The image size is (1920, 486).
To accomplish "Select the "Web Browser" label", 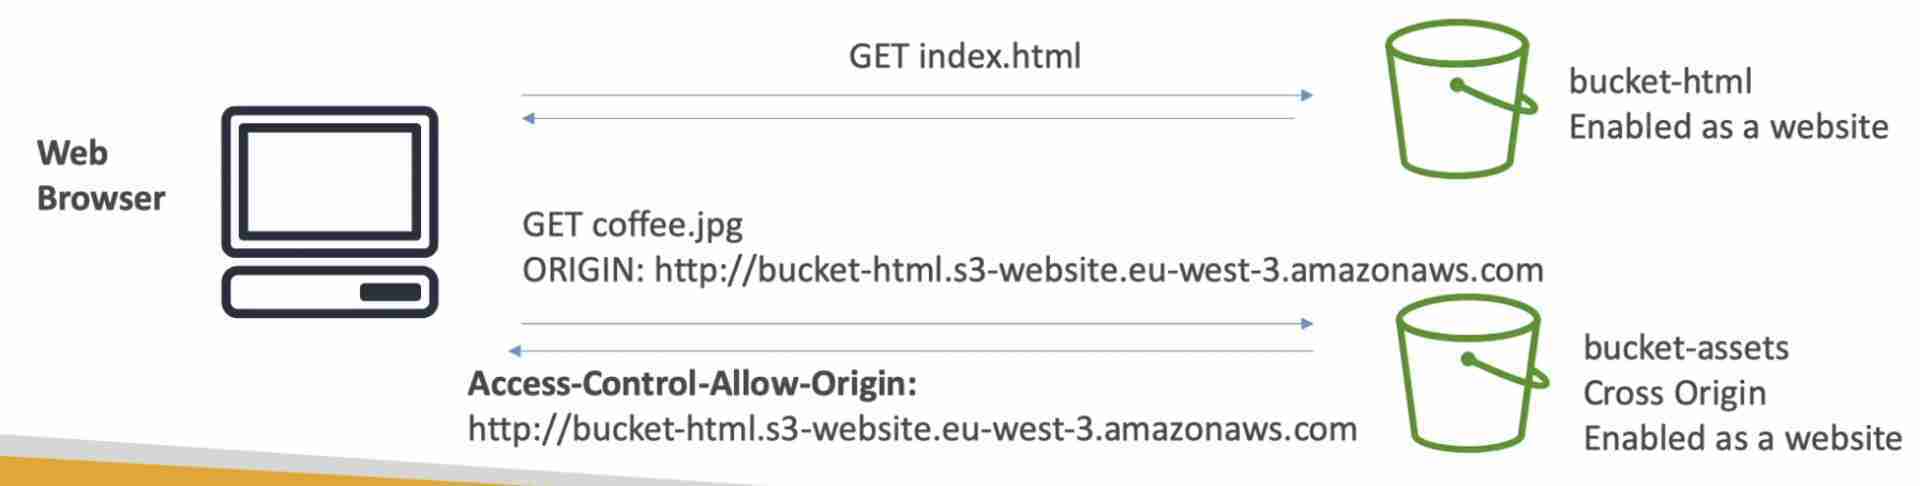I will coord(100,175).
